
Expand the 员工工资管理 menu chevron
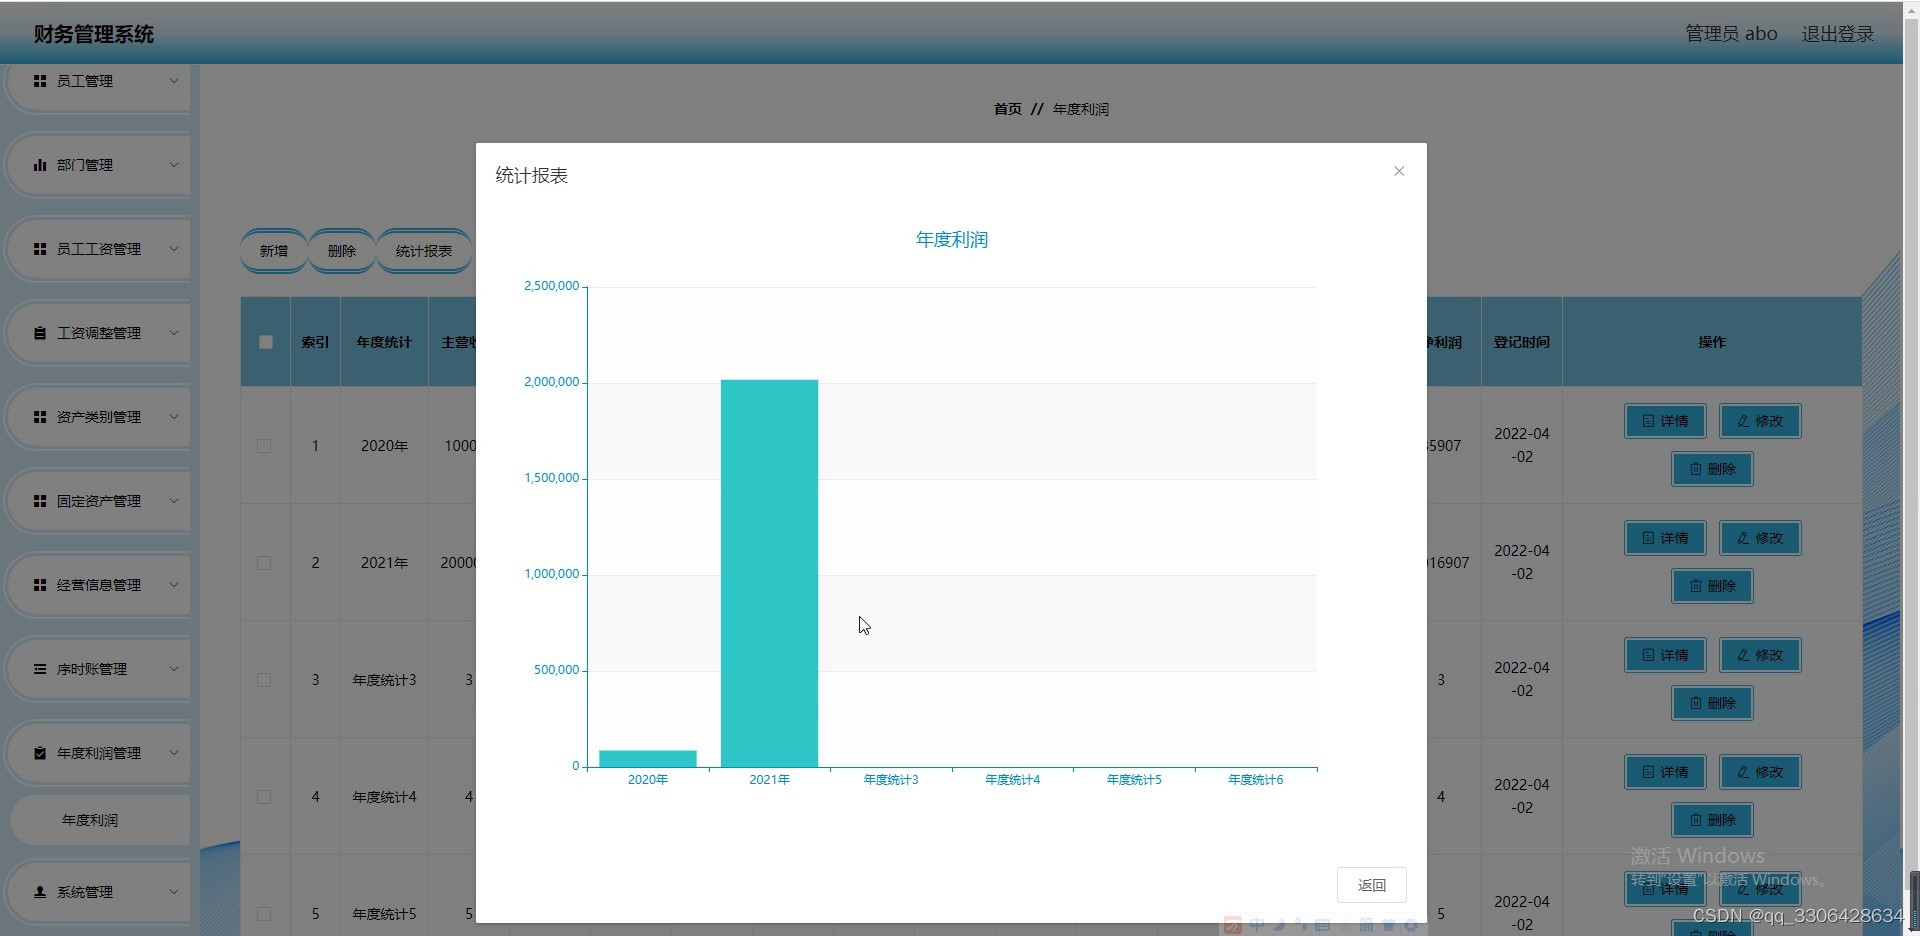(x=174, y=249)
